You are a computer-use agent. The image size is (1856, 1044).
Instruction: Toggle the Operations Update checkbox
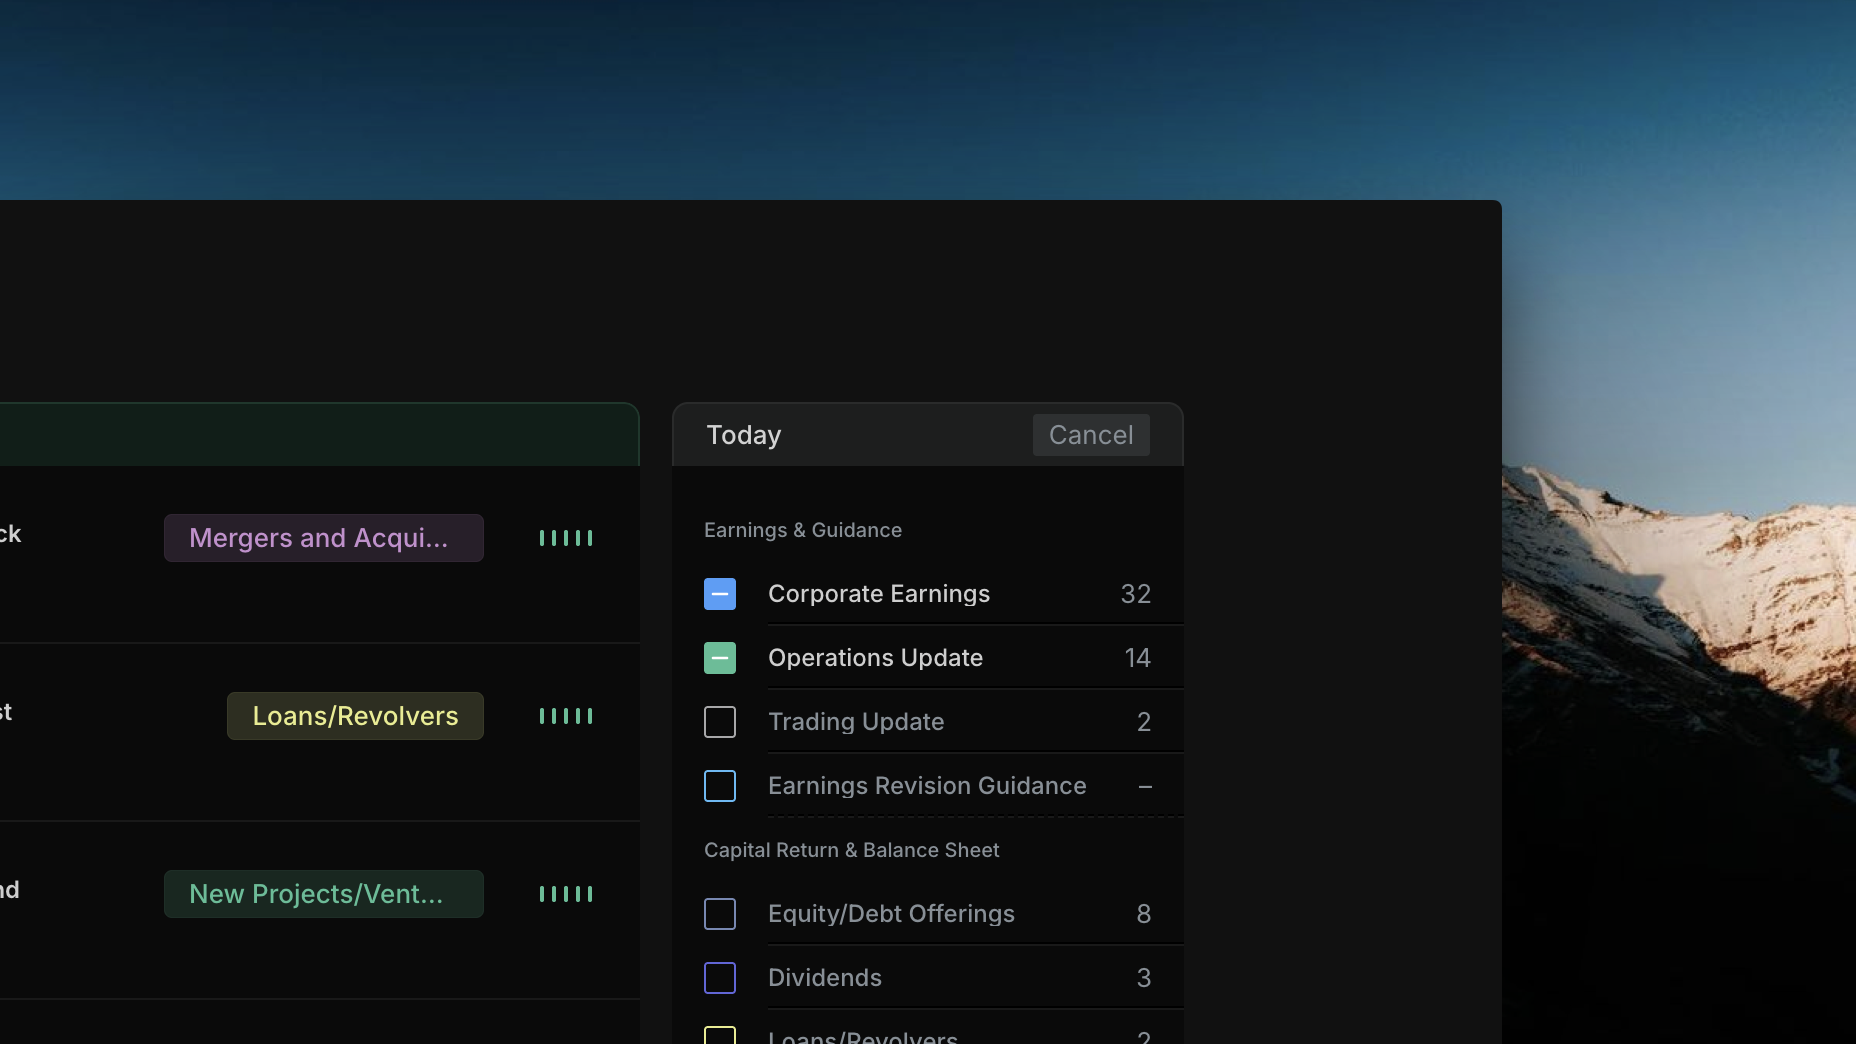[x=720, y=658]
